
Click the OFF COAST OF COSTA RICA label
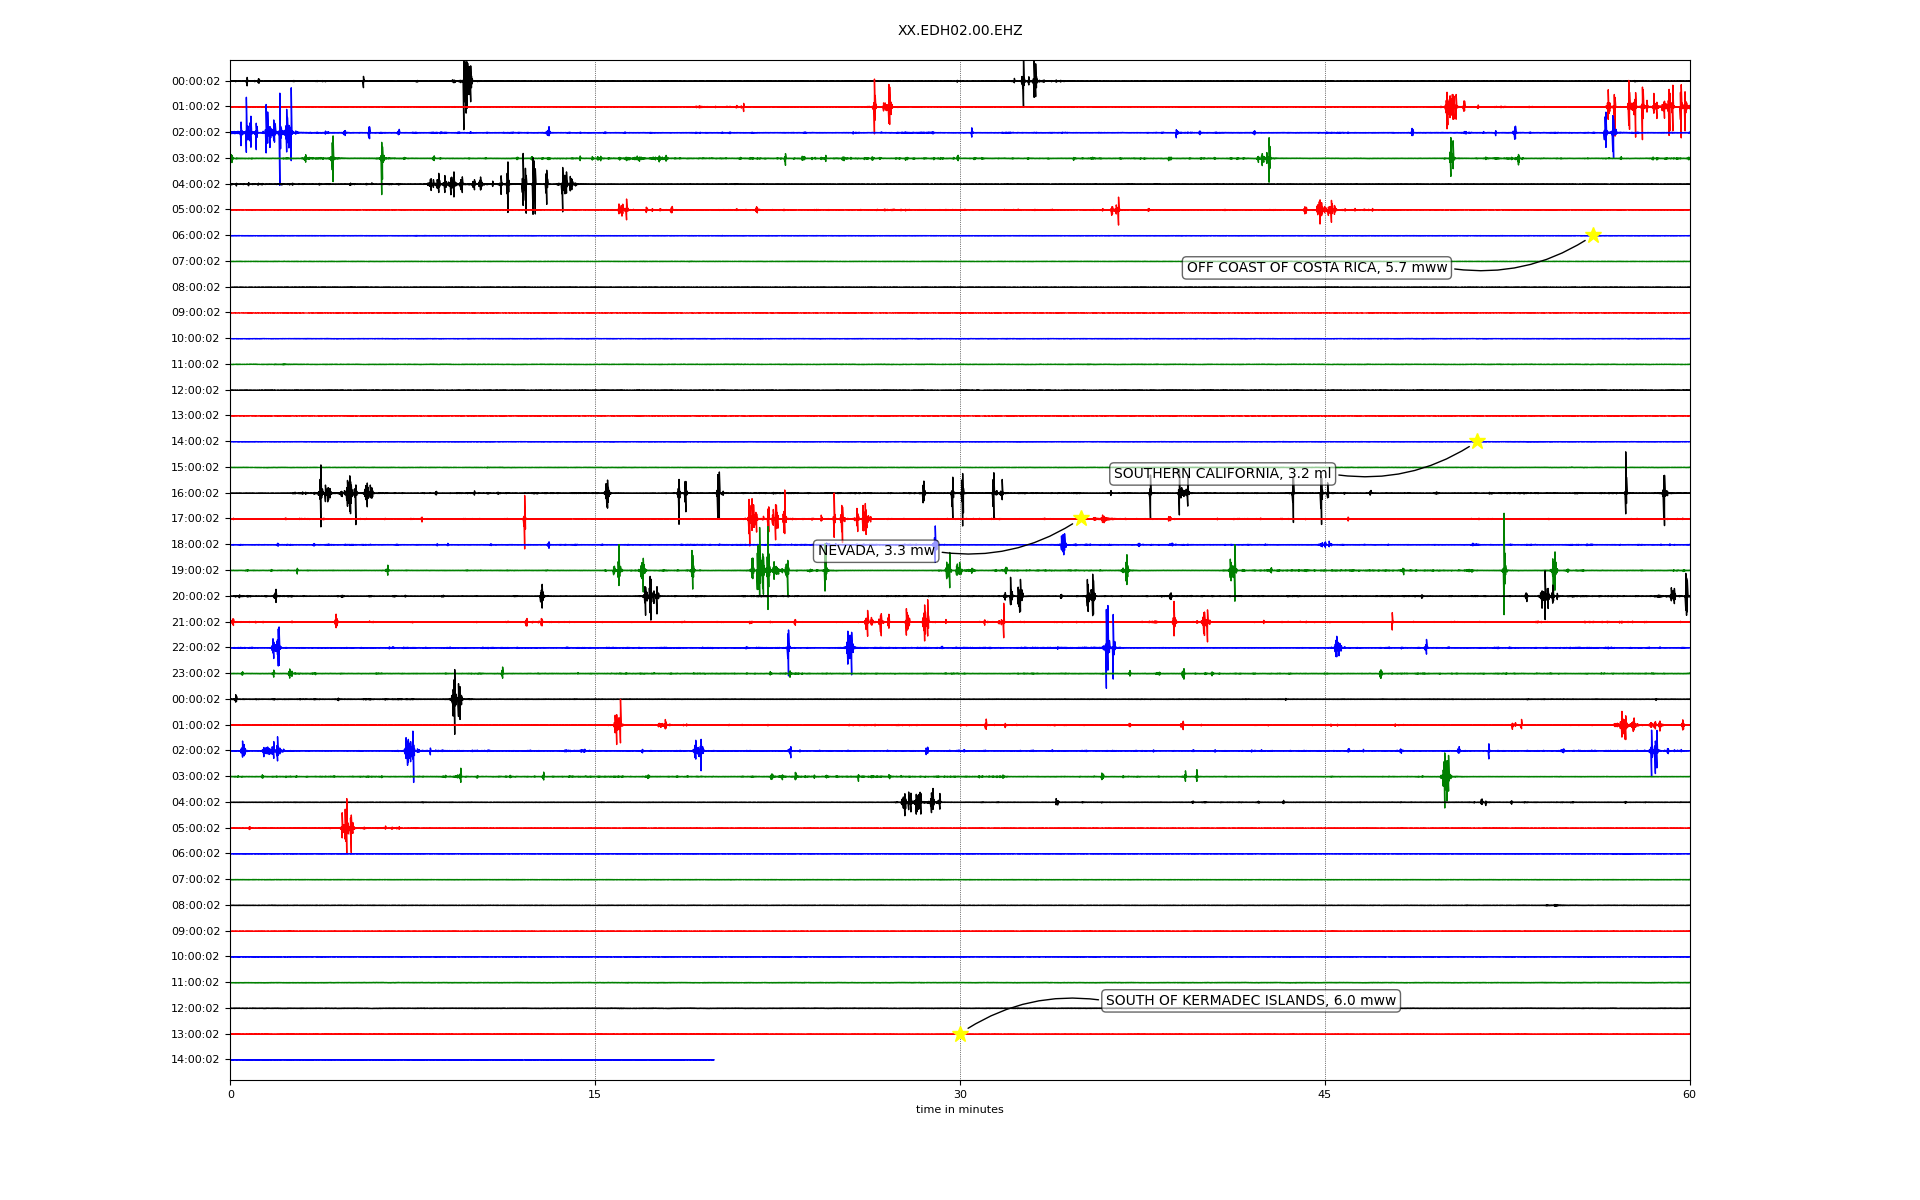click(x=1316, y=268)
